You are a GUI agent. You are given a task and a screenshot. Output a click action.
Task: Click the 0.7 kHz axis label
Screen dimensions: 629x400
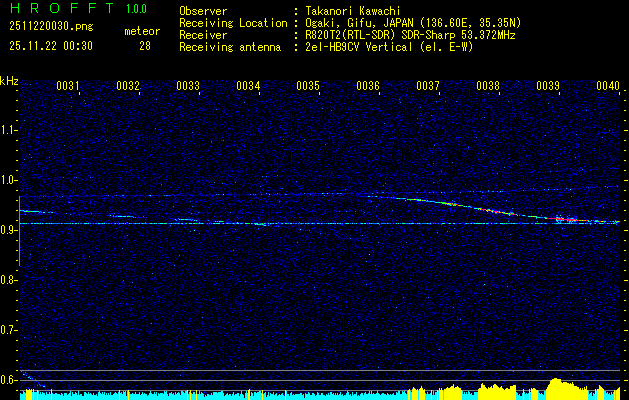coord(8,330)
